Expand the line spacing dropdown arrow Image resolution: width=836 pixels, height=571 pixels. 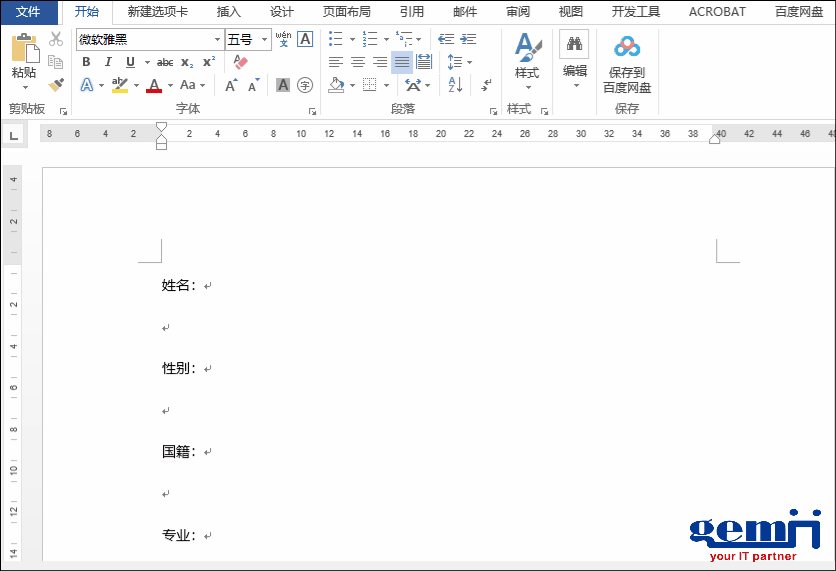[x=470, y=62]
